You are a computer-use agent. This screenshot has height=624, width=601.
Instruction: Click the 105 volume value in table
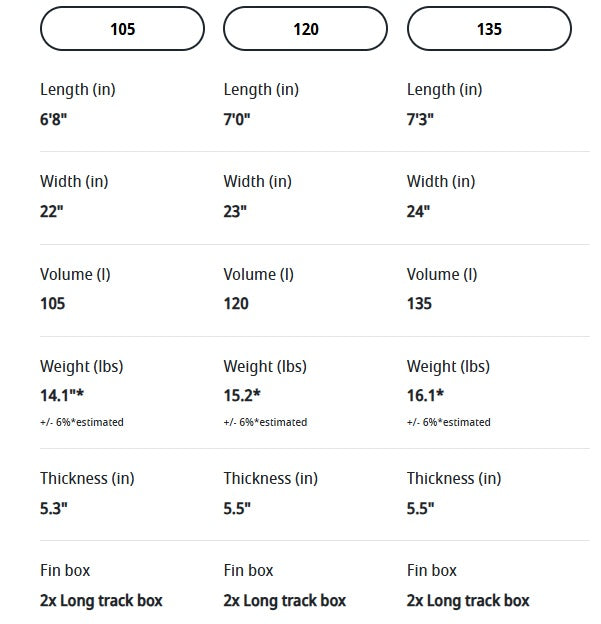point(53,303)
